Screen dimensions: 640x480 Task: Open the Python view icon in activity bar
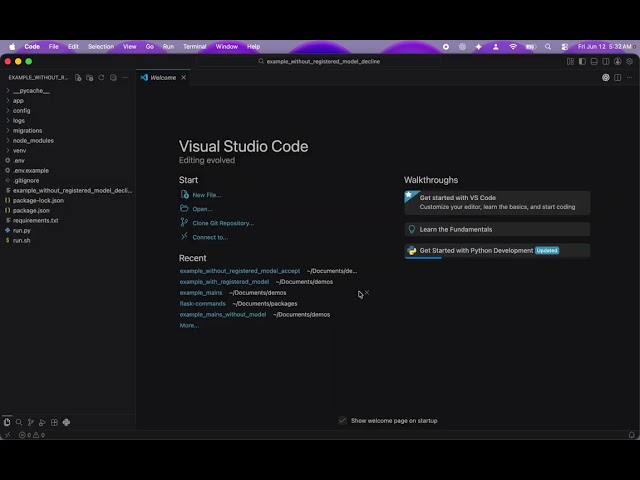click(x=66, y=422)
